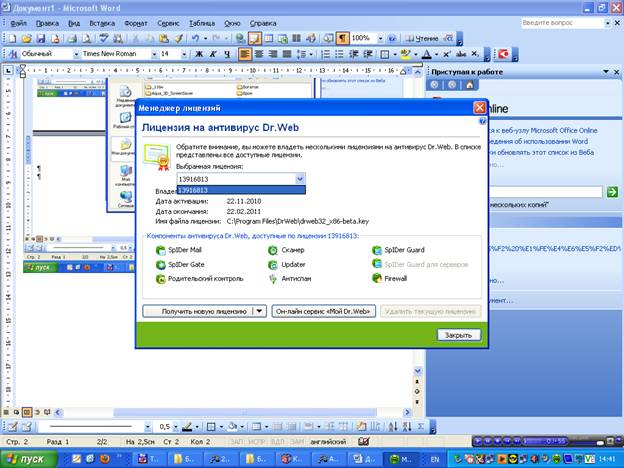The height and width of the screenshot is (468, 624).
Task: Click the font color A icon
Action: point(426,54)
